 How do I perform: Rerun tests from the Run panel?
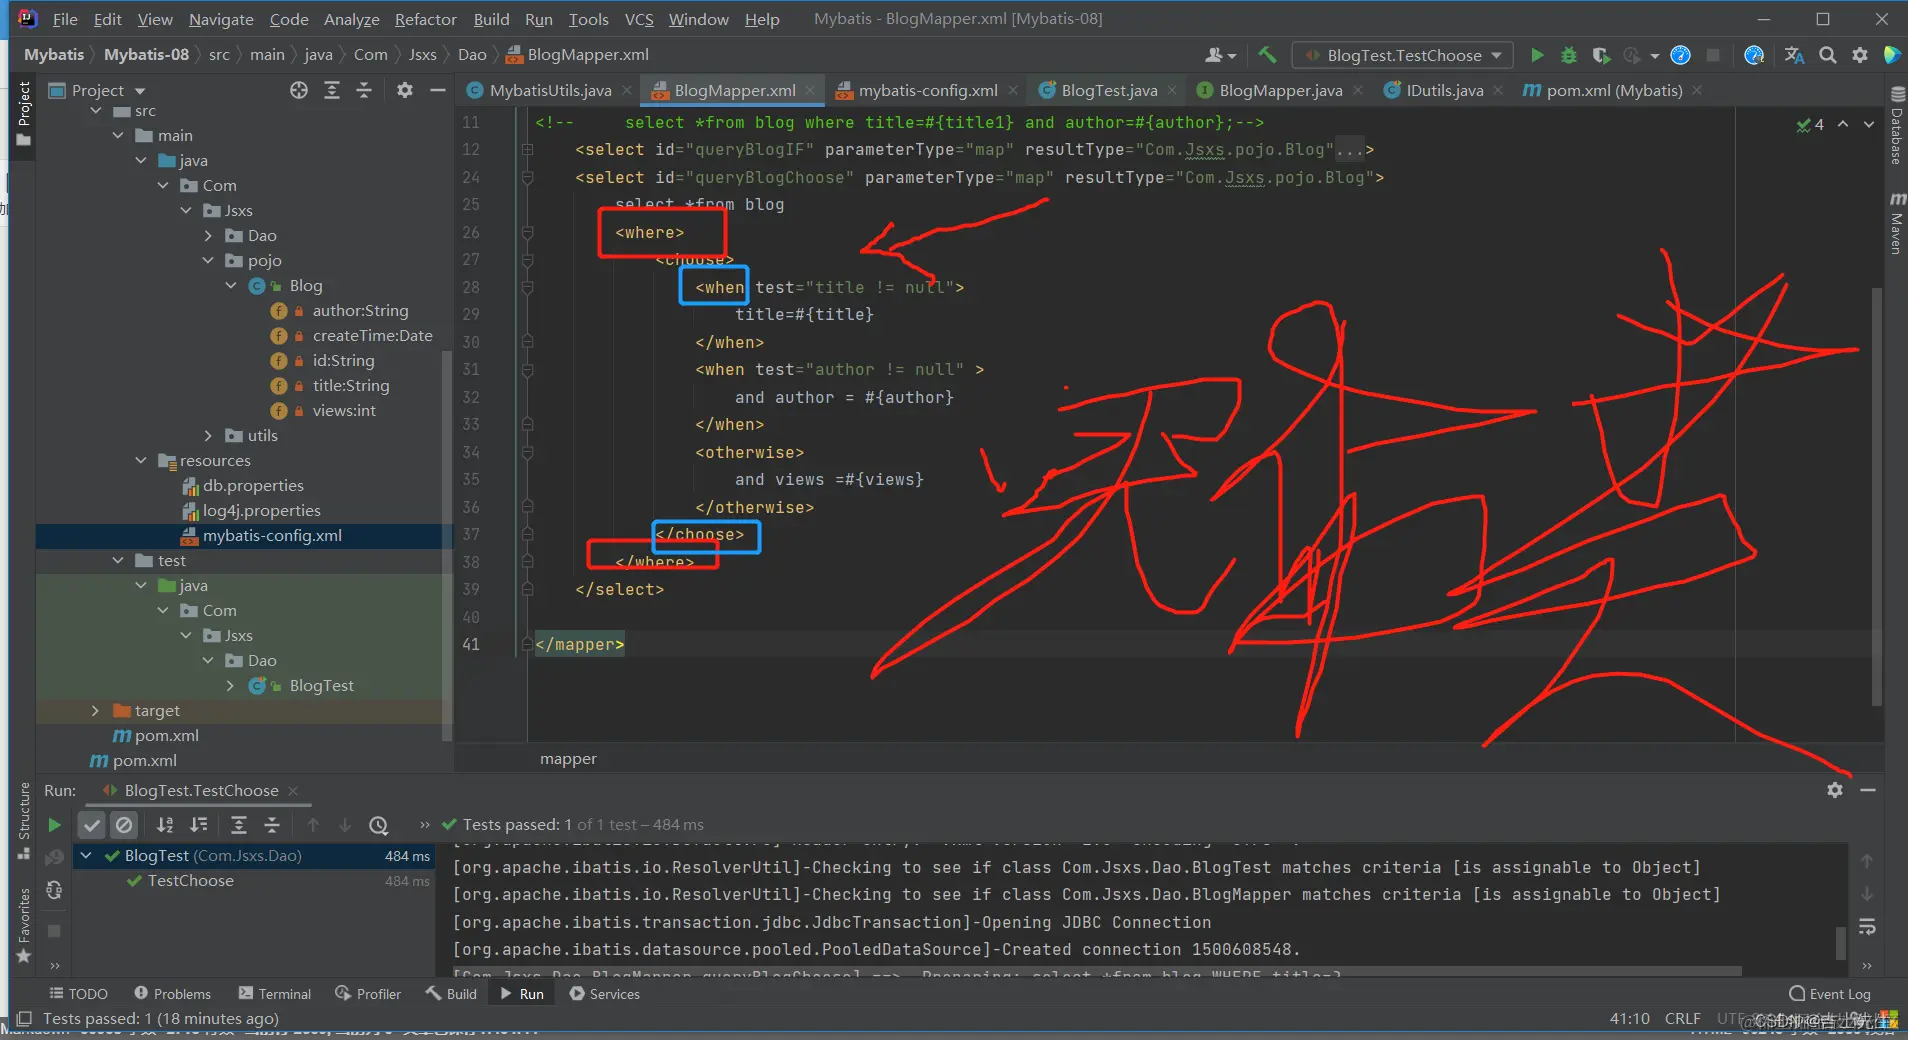tap(54, 825)
